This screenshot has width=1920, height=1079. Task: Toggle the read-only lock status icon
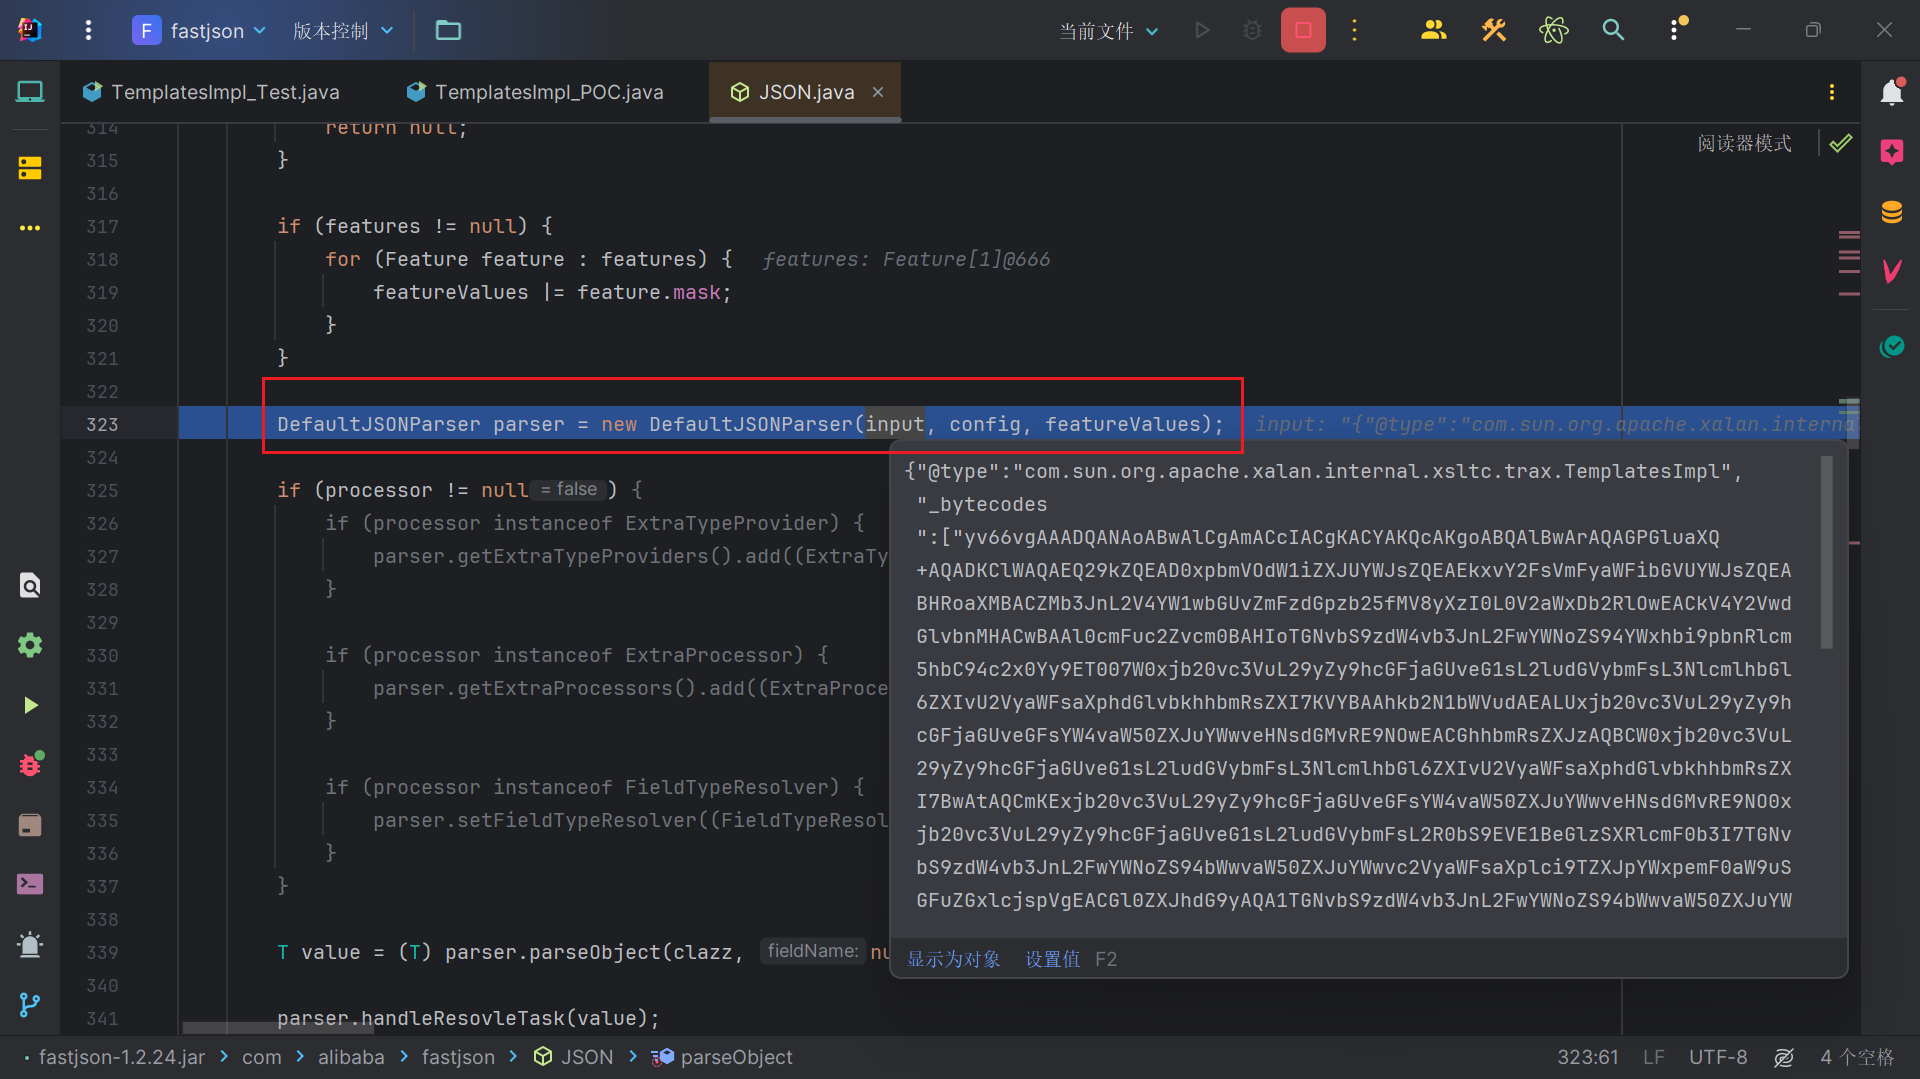click(1784, 1057)
